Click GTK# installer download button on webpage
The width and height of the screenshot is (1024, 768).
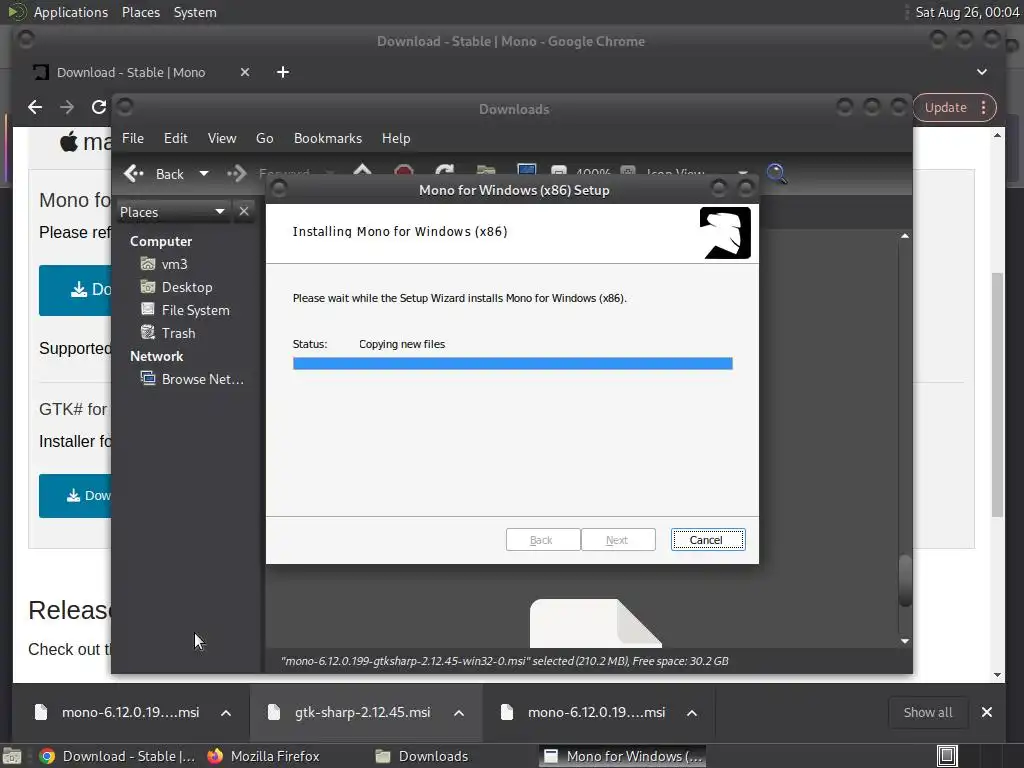pyautogui.click(x=75, y=496)
